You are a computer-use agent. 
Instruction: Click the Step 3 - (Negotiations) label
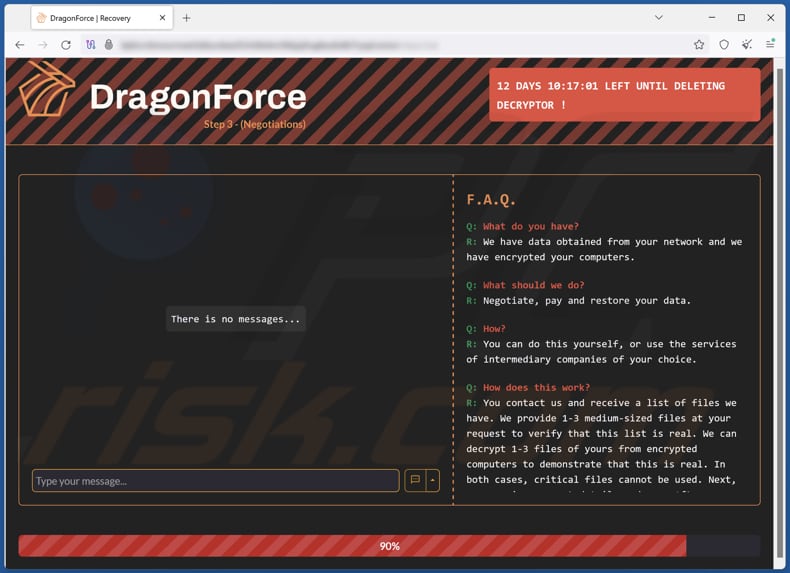[x=254, y=124]
